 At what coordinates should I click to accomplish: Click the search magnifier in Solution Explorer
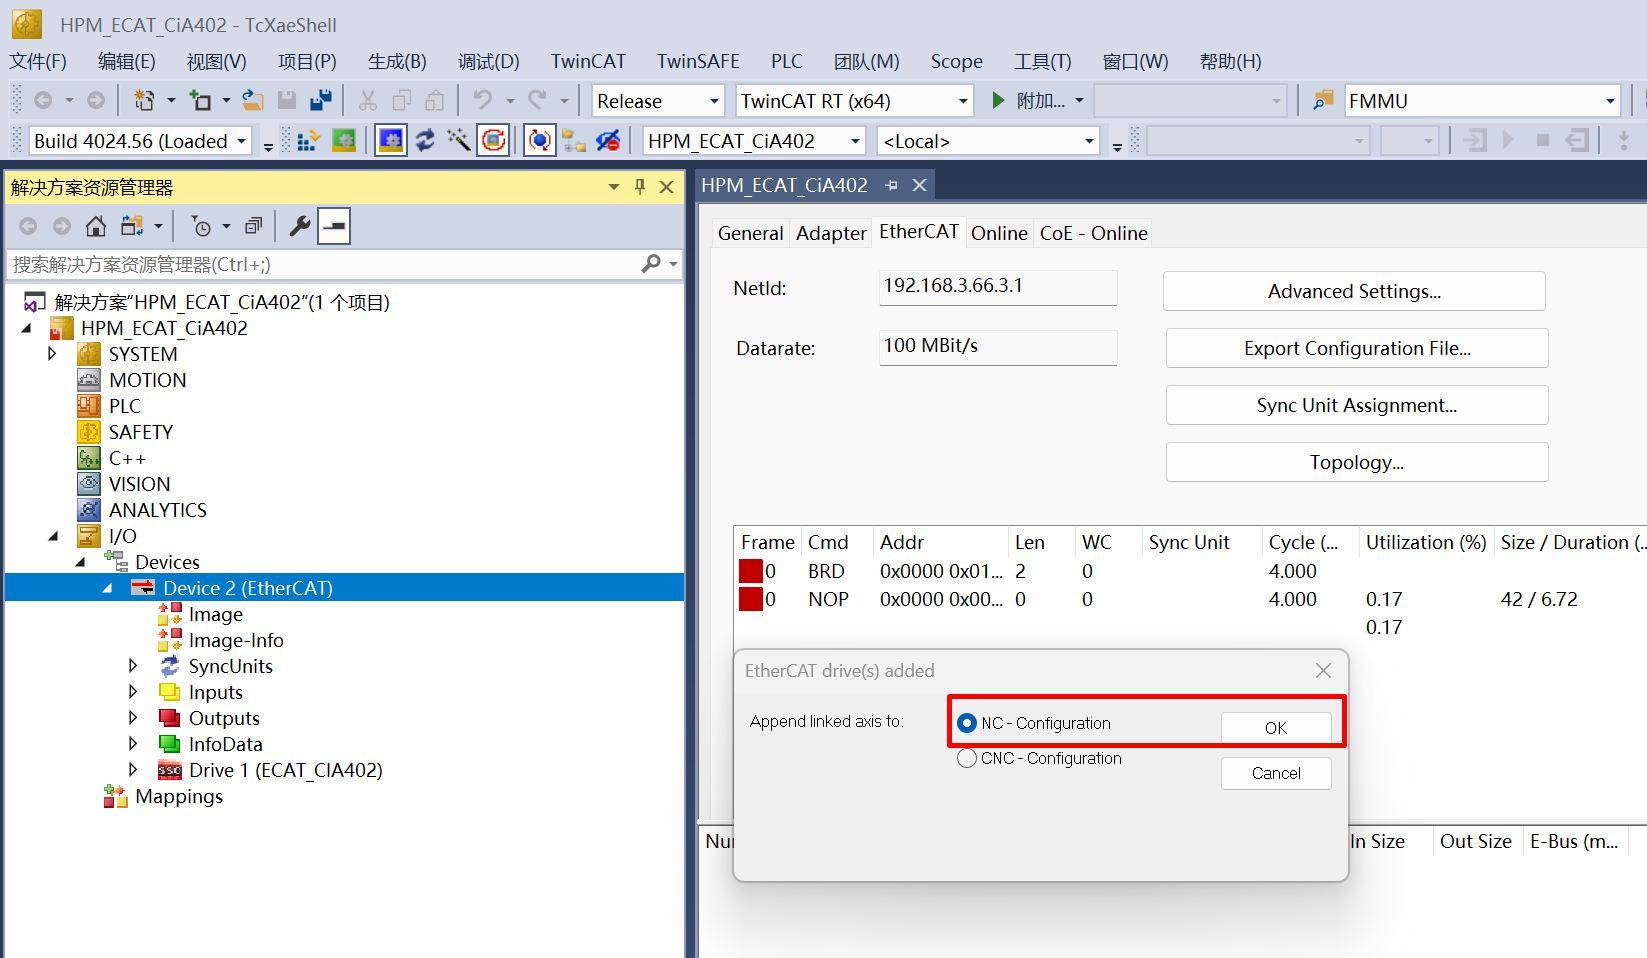tap(651, 264)
